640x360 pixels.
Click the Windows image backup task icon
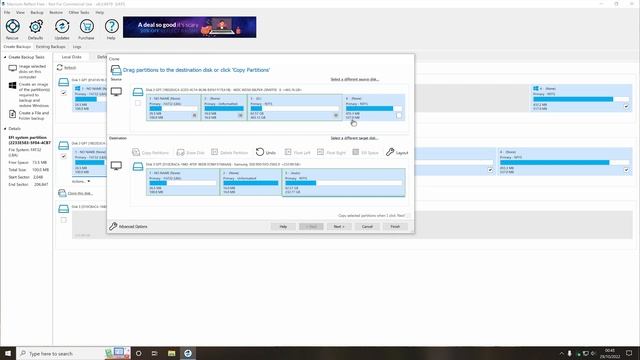pos(13,85)
